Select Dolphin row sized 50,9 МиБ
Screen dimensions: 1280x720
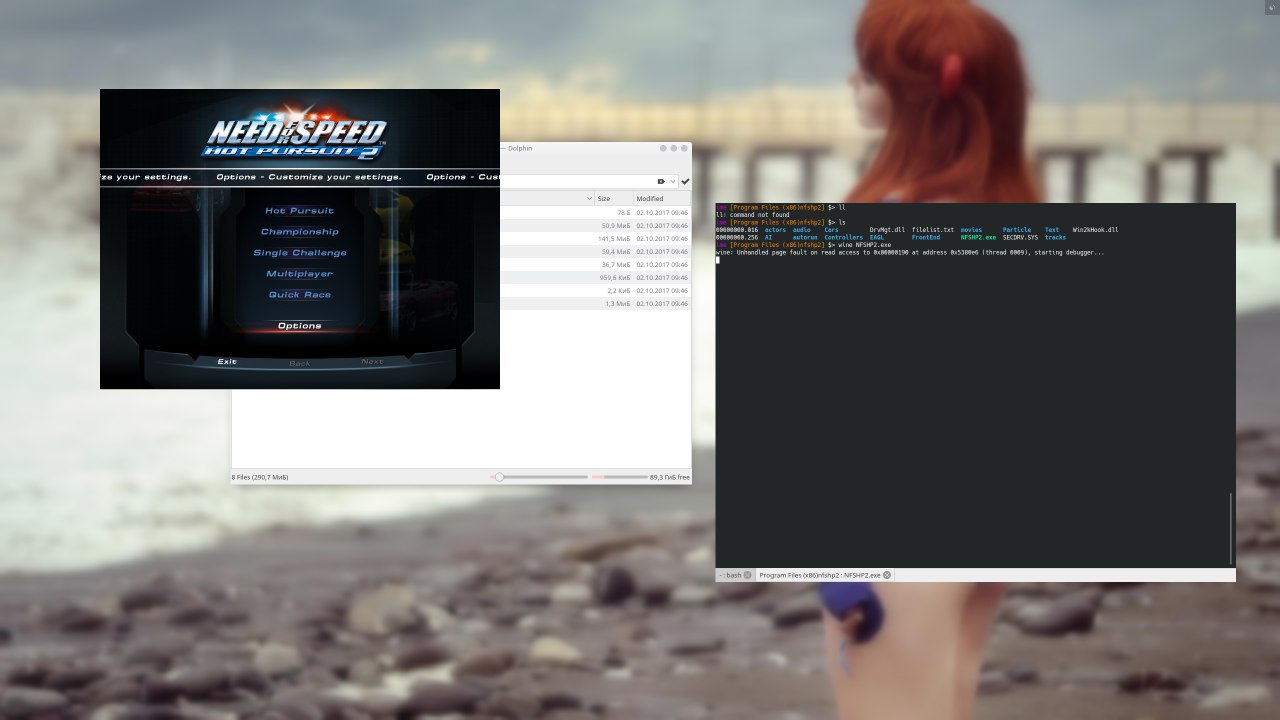point(595,226)
